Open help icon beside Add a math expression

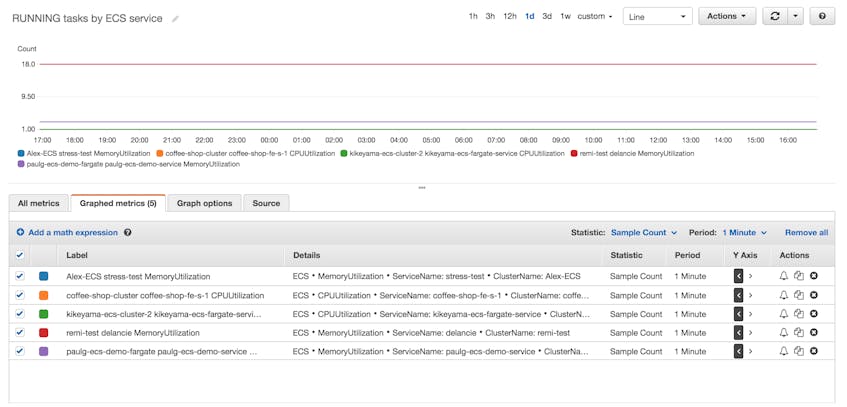pyautogui.click(x=127, y=232)
